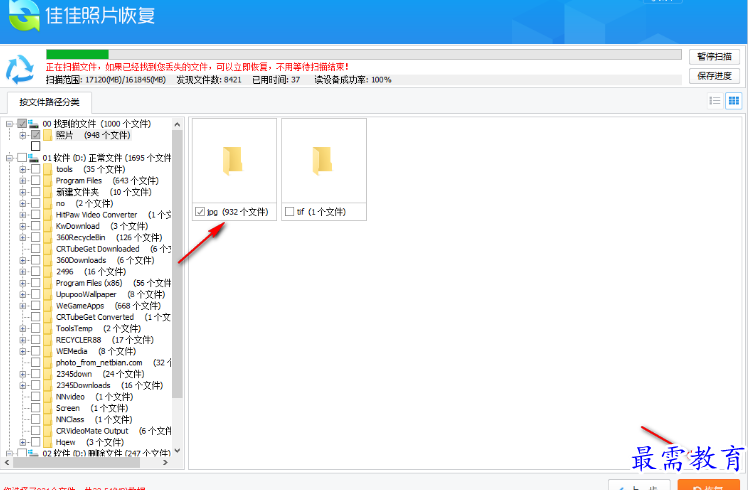Click the blue recycle arrows scan icon
This screenshot has width=753, height=490.
[x=20, y=69]
